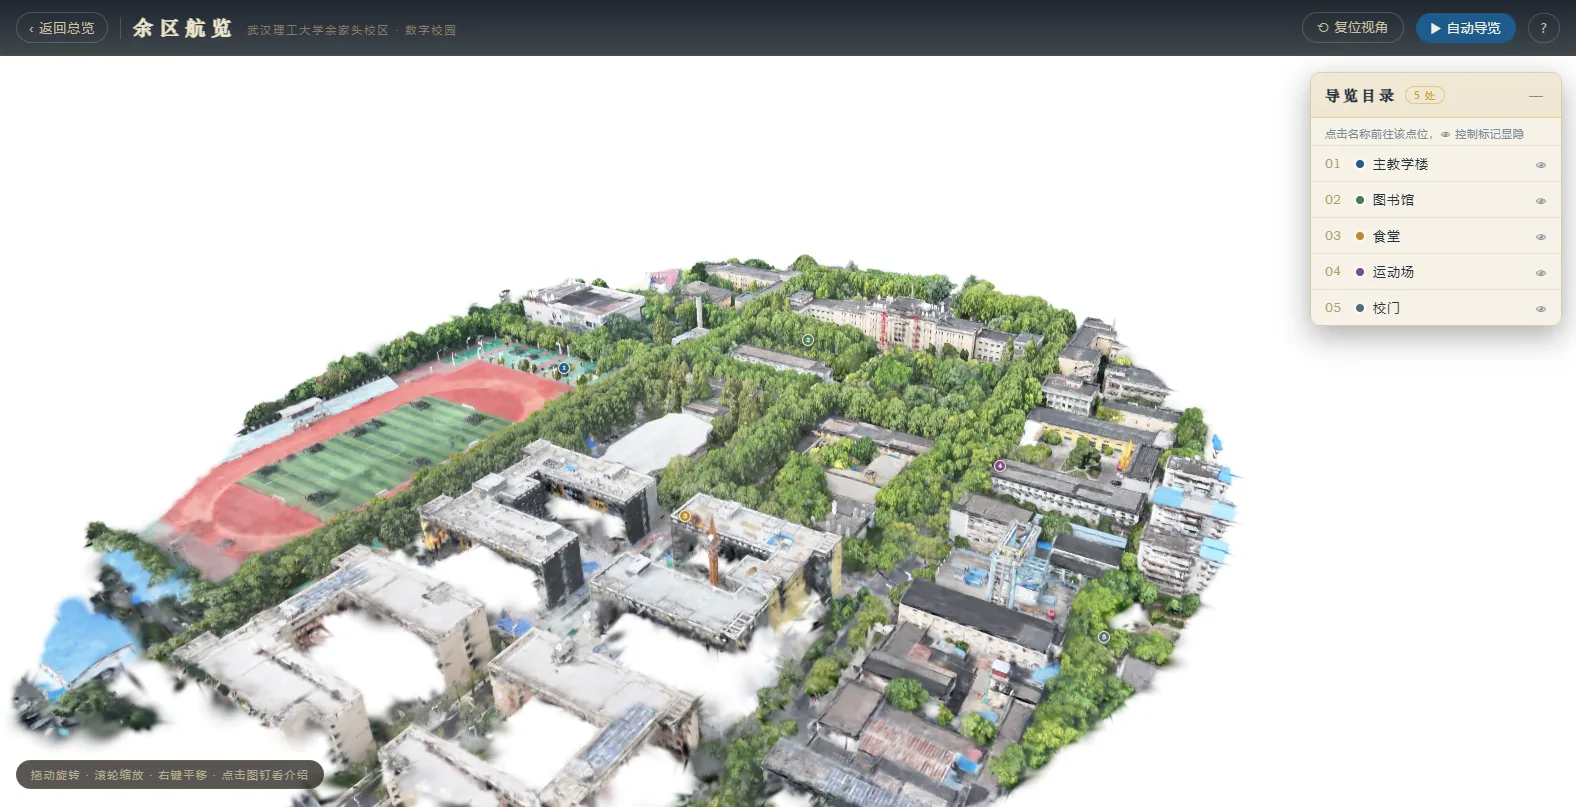Click the 余区航览 title
The width and height of the screenshot is (1576, 807).
coord(182,28)
